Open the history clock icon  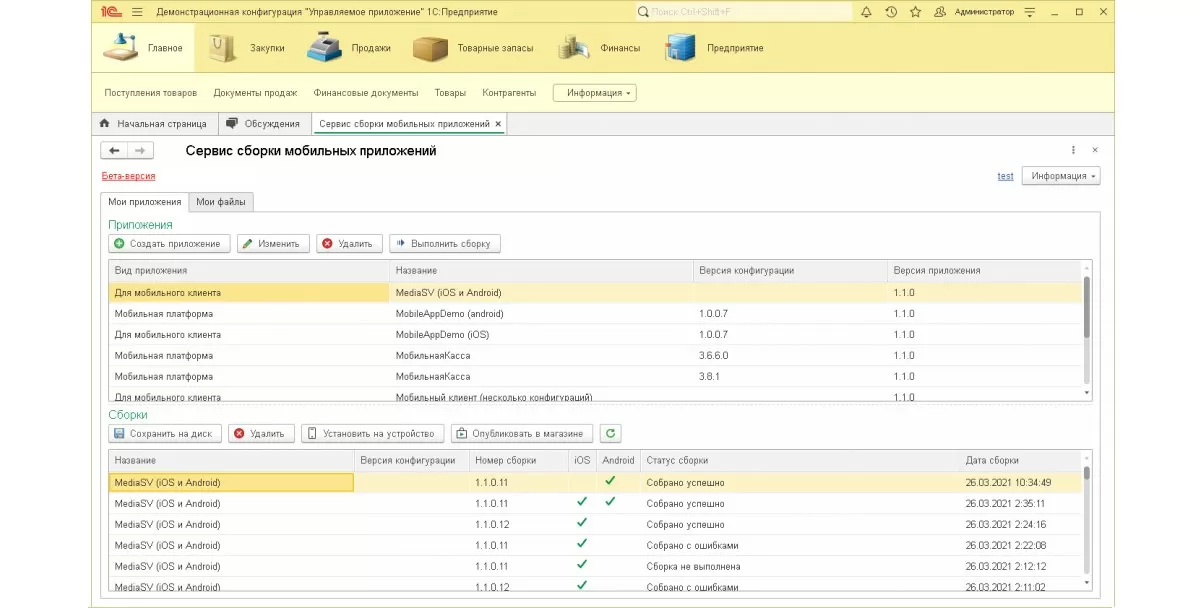pos(891,12)
